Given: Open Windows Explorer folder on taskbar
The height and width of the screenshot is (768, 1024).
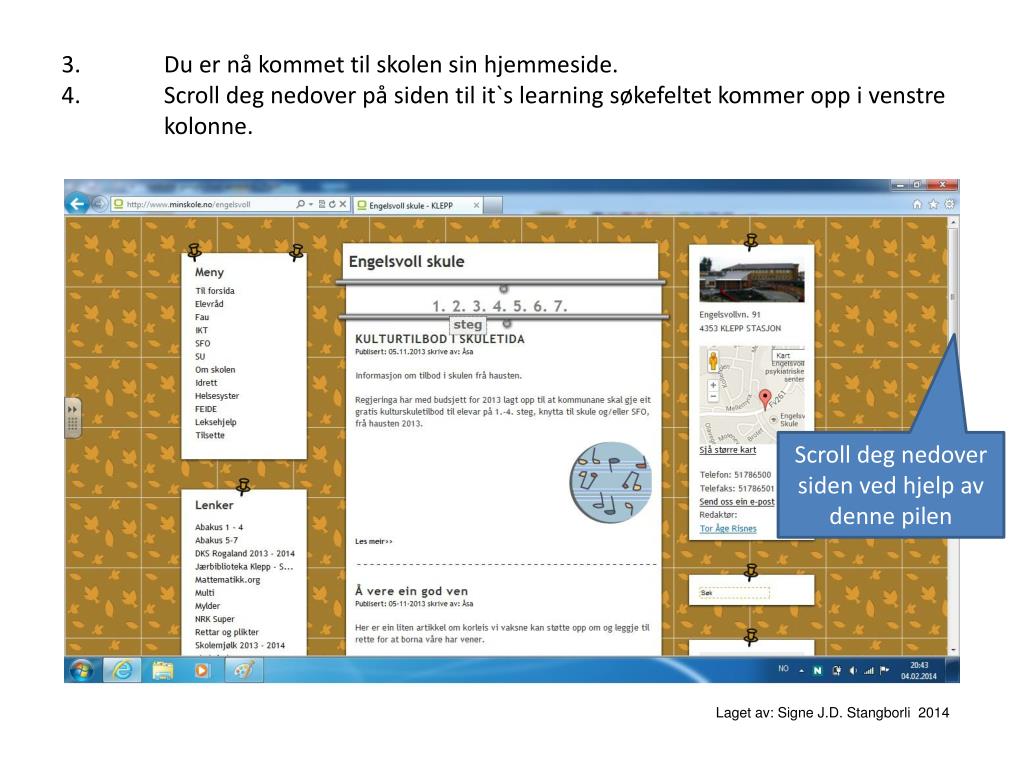Looking at the screenshot, I should click(x=163, y=670).
